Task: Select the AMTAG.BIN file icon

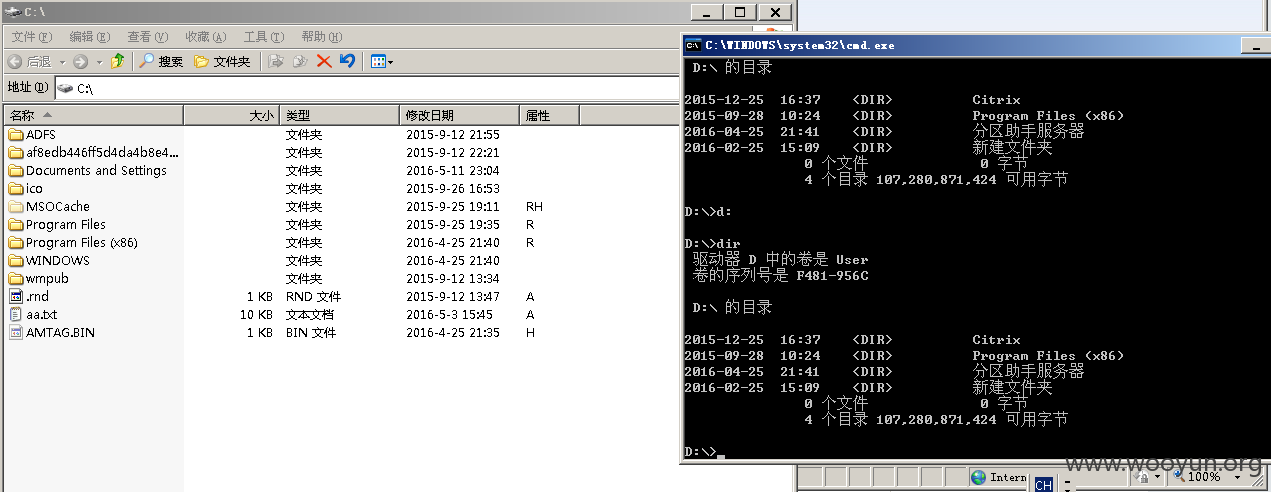Action: coord(16,332)
